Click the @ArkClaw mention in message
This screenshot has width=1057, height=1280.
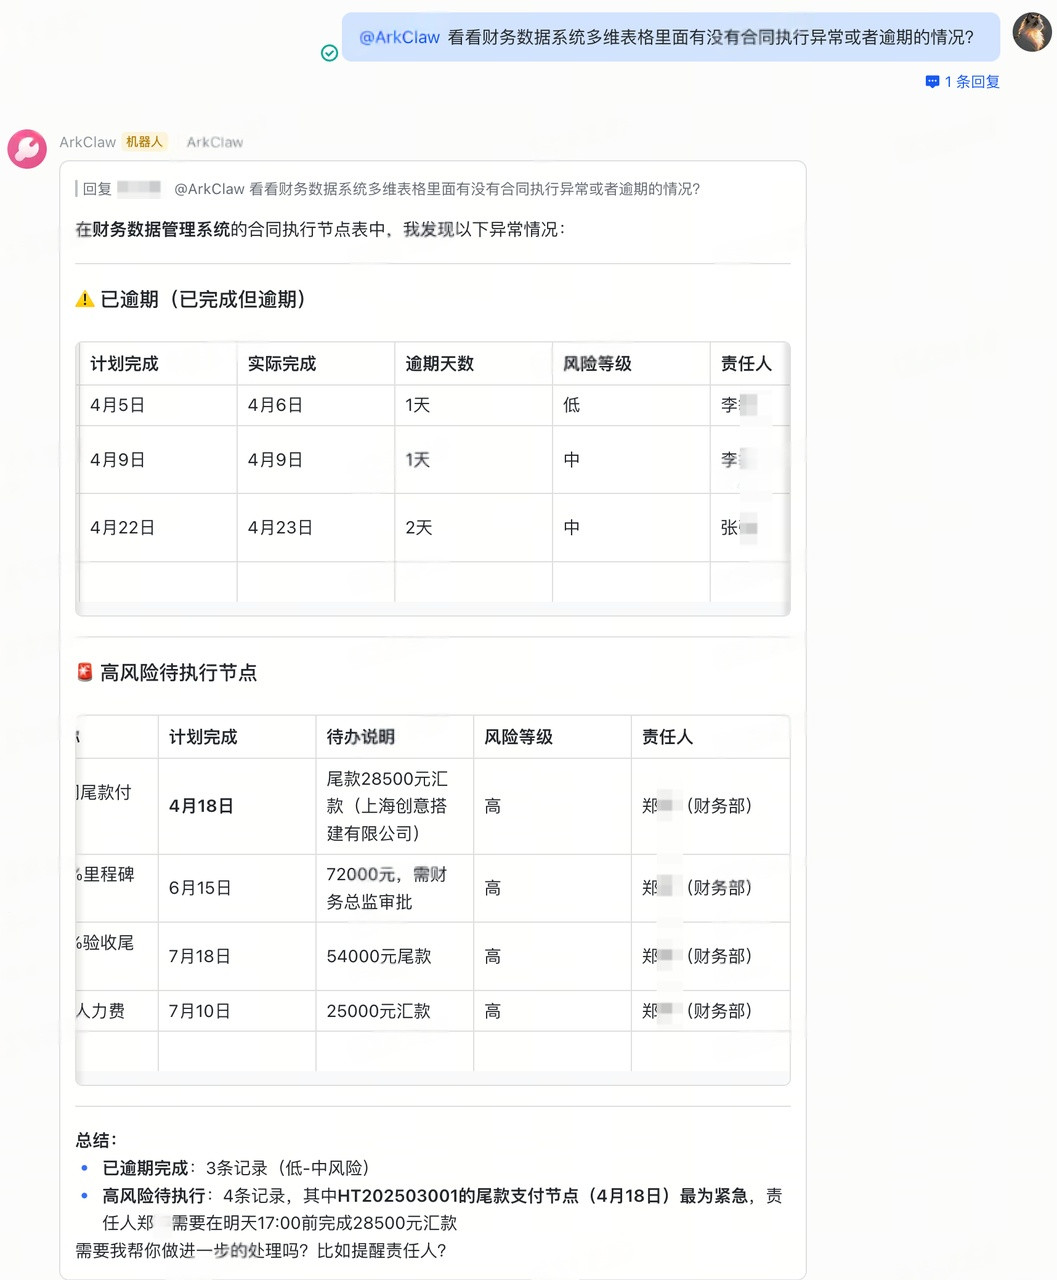tap(399, 37)
